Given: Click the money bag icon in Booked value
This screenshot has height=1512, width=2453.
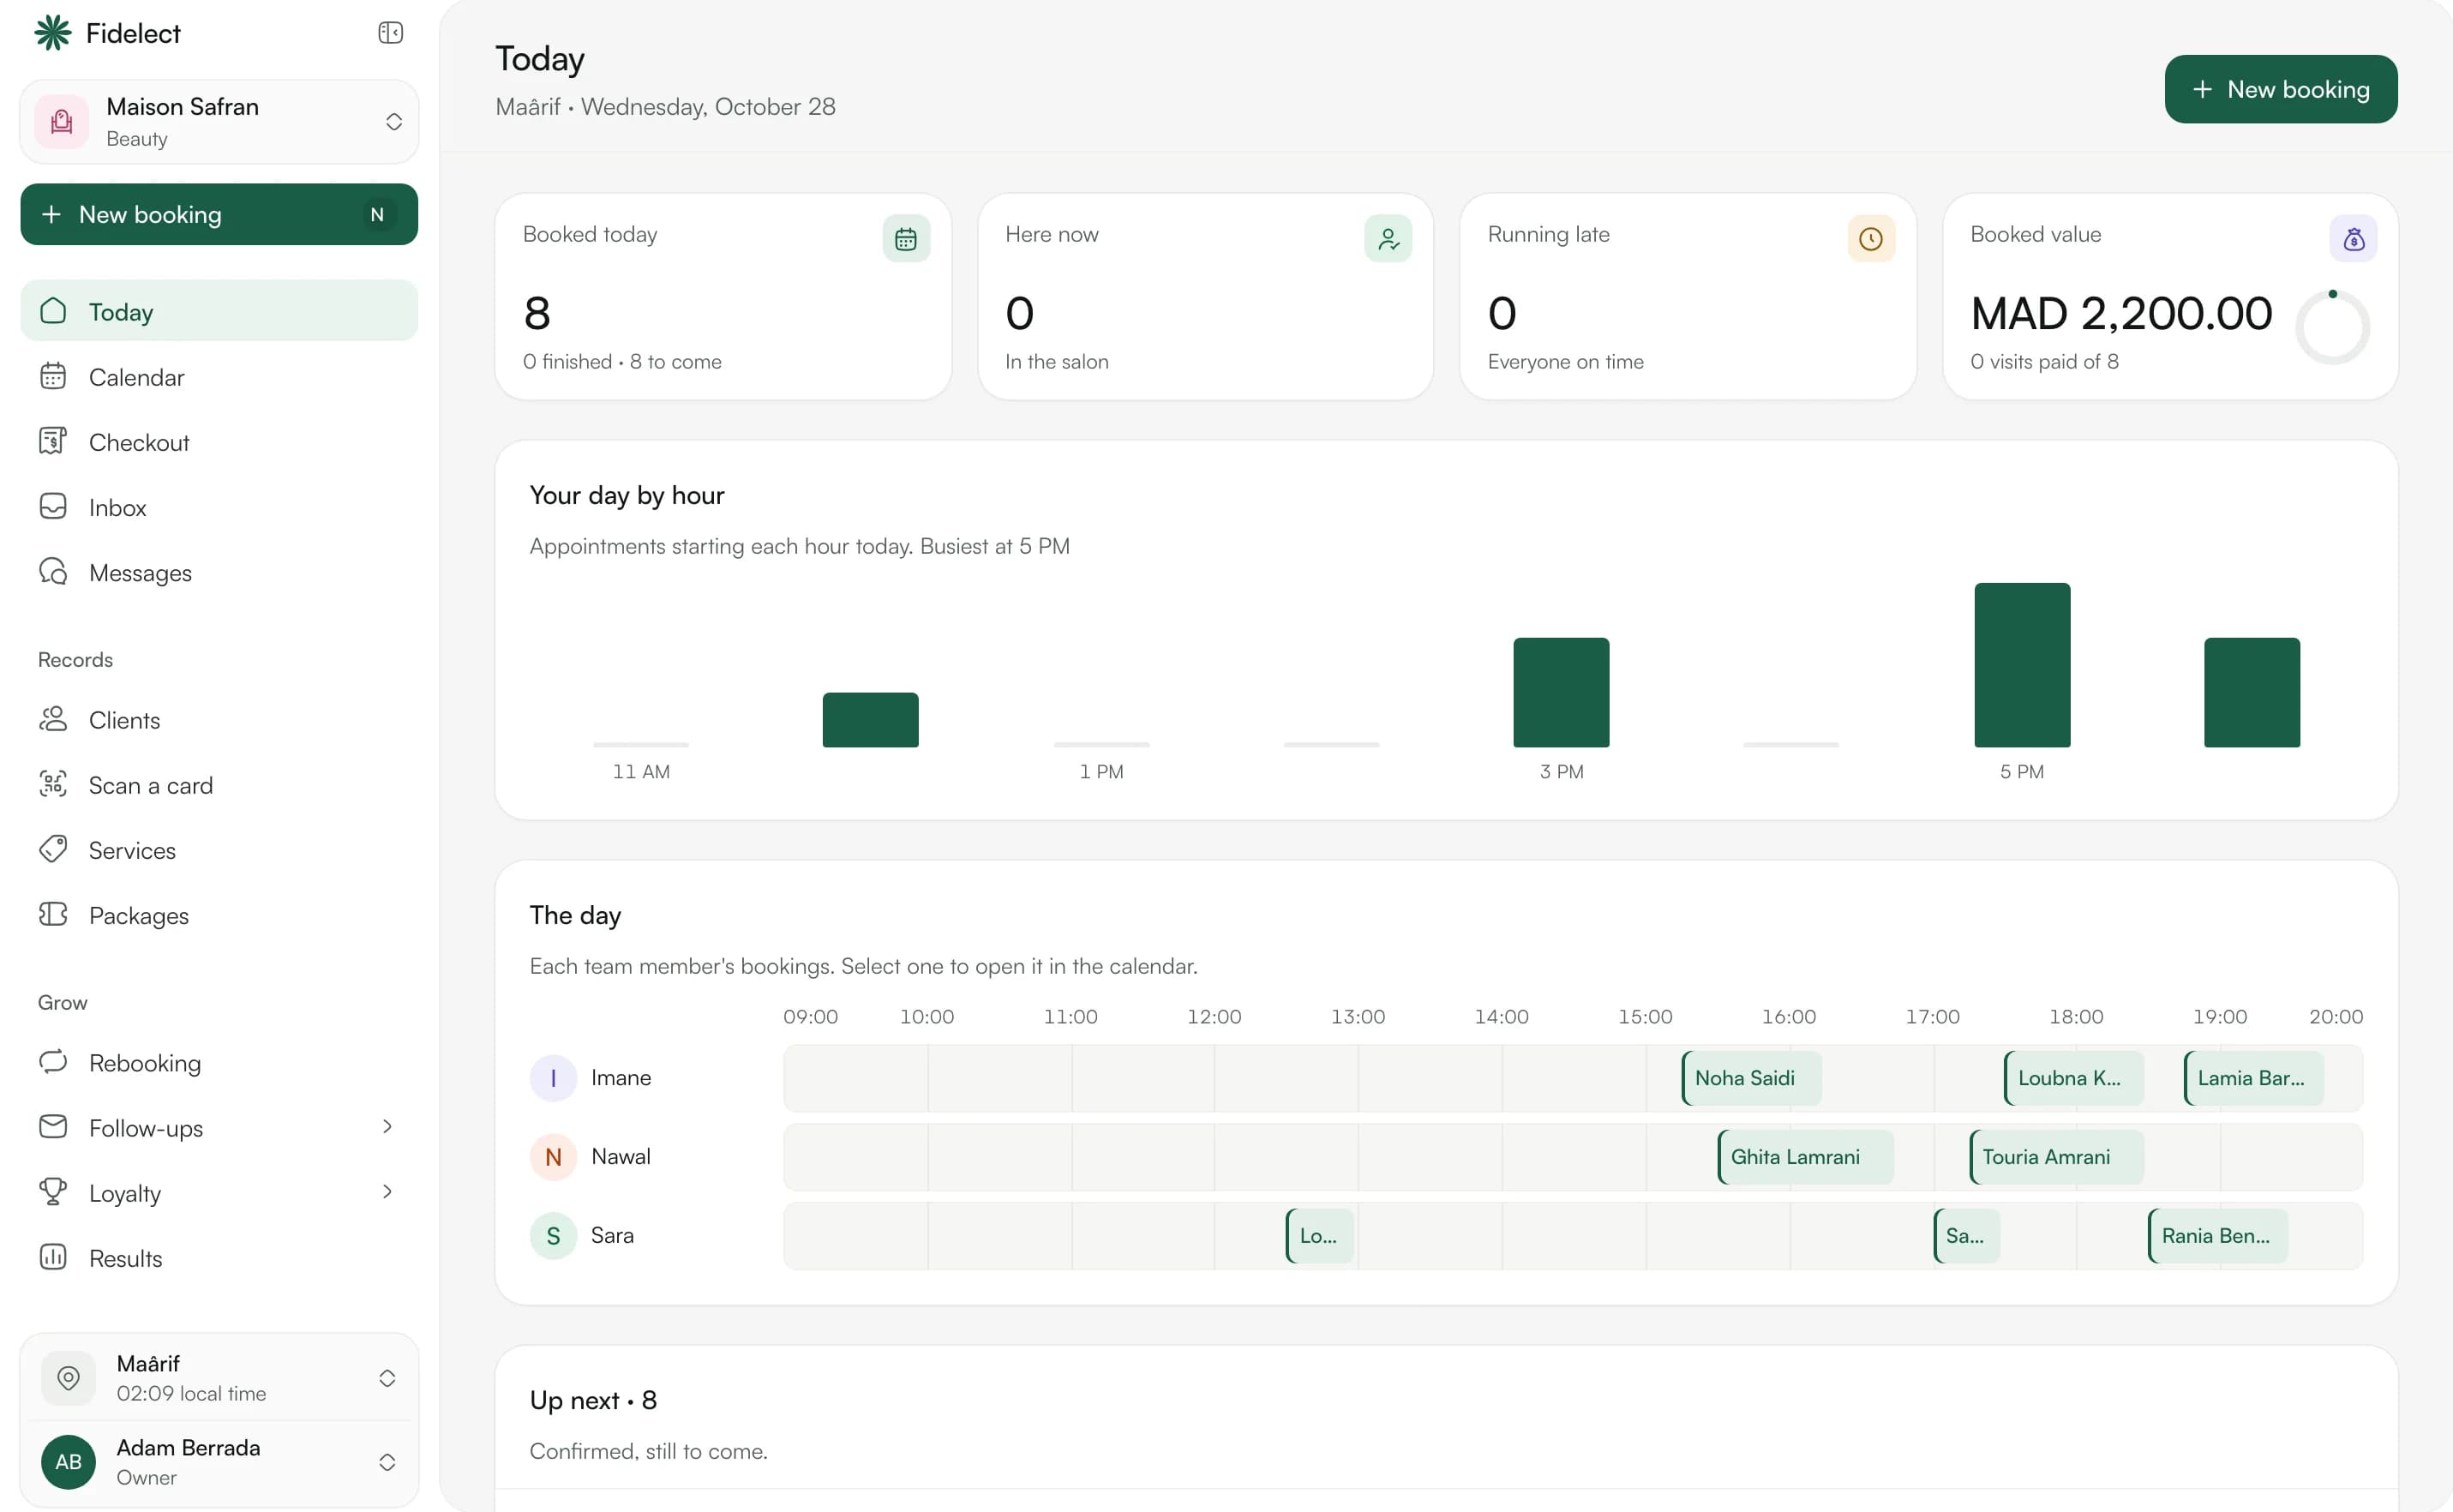Looking at the screenshot, I should pyautogui.click(x=2353, y=239).
